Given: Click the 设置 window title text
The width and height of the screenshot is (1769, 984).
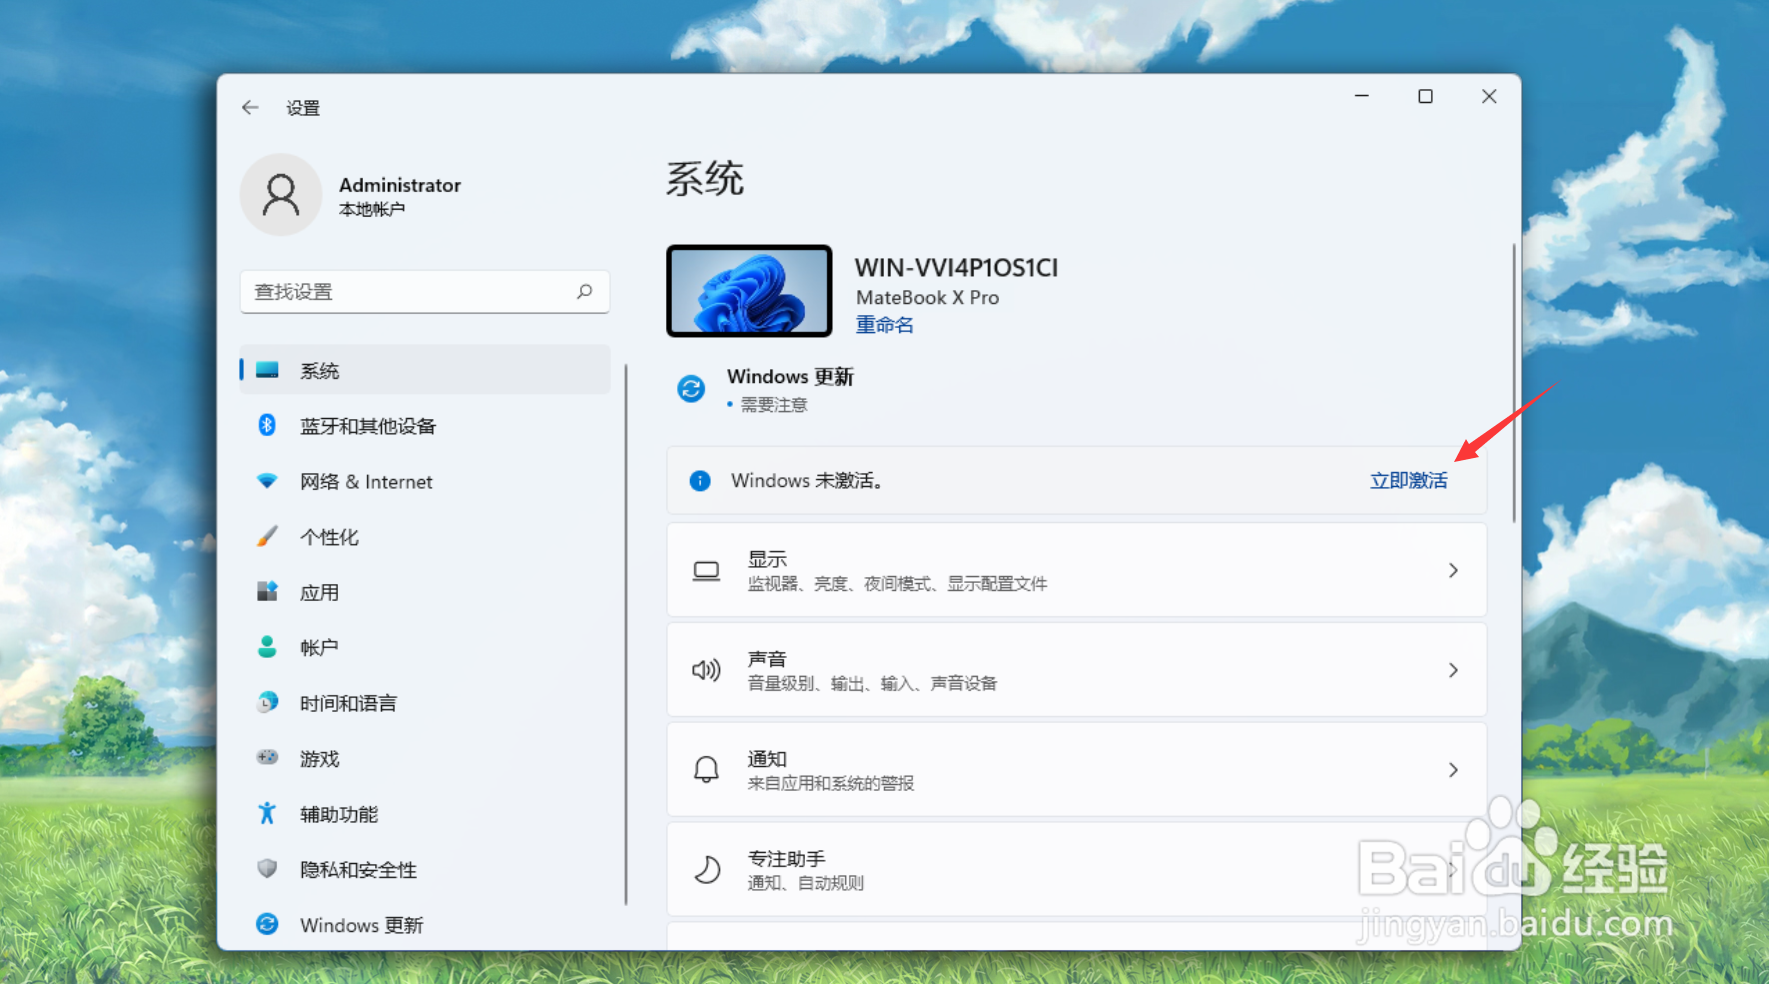Looking at the screenshot, I should (x=303, y=108).
